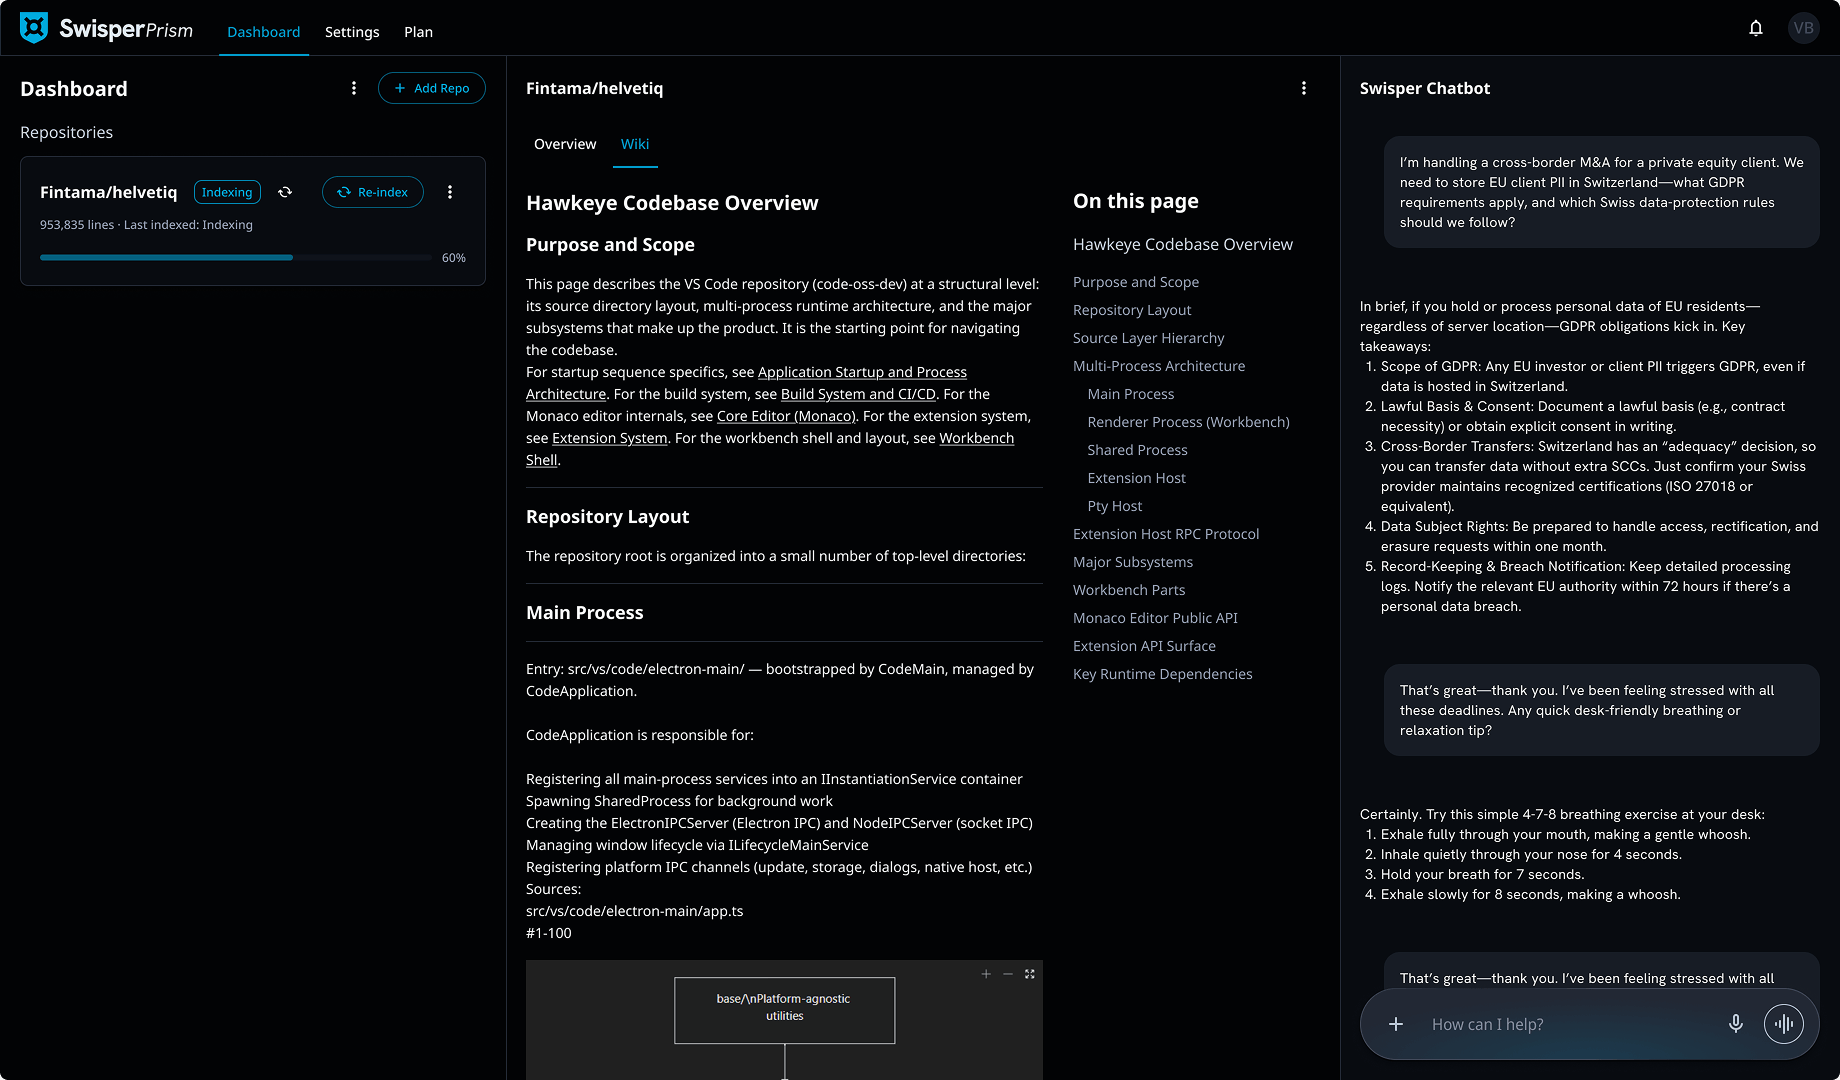1840x1080 pixels.
Task: Attach content via the plus icon in chat bar
Action: [x=1396, y=1024]
